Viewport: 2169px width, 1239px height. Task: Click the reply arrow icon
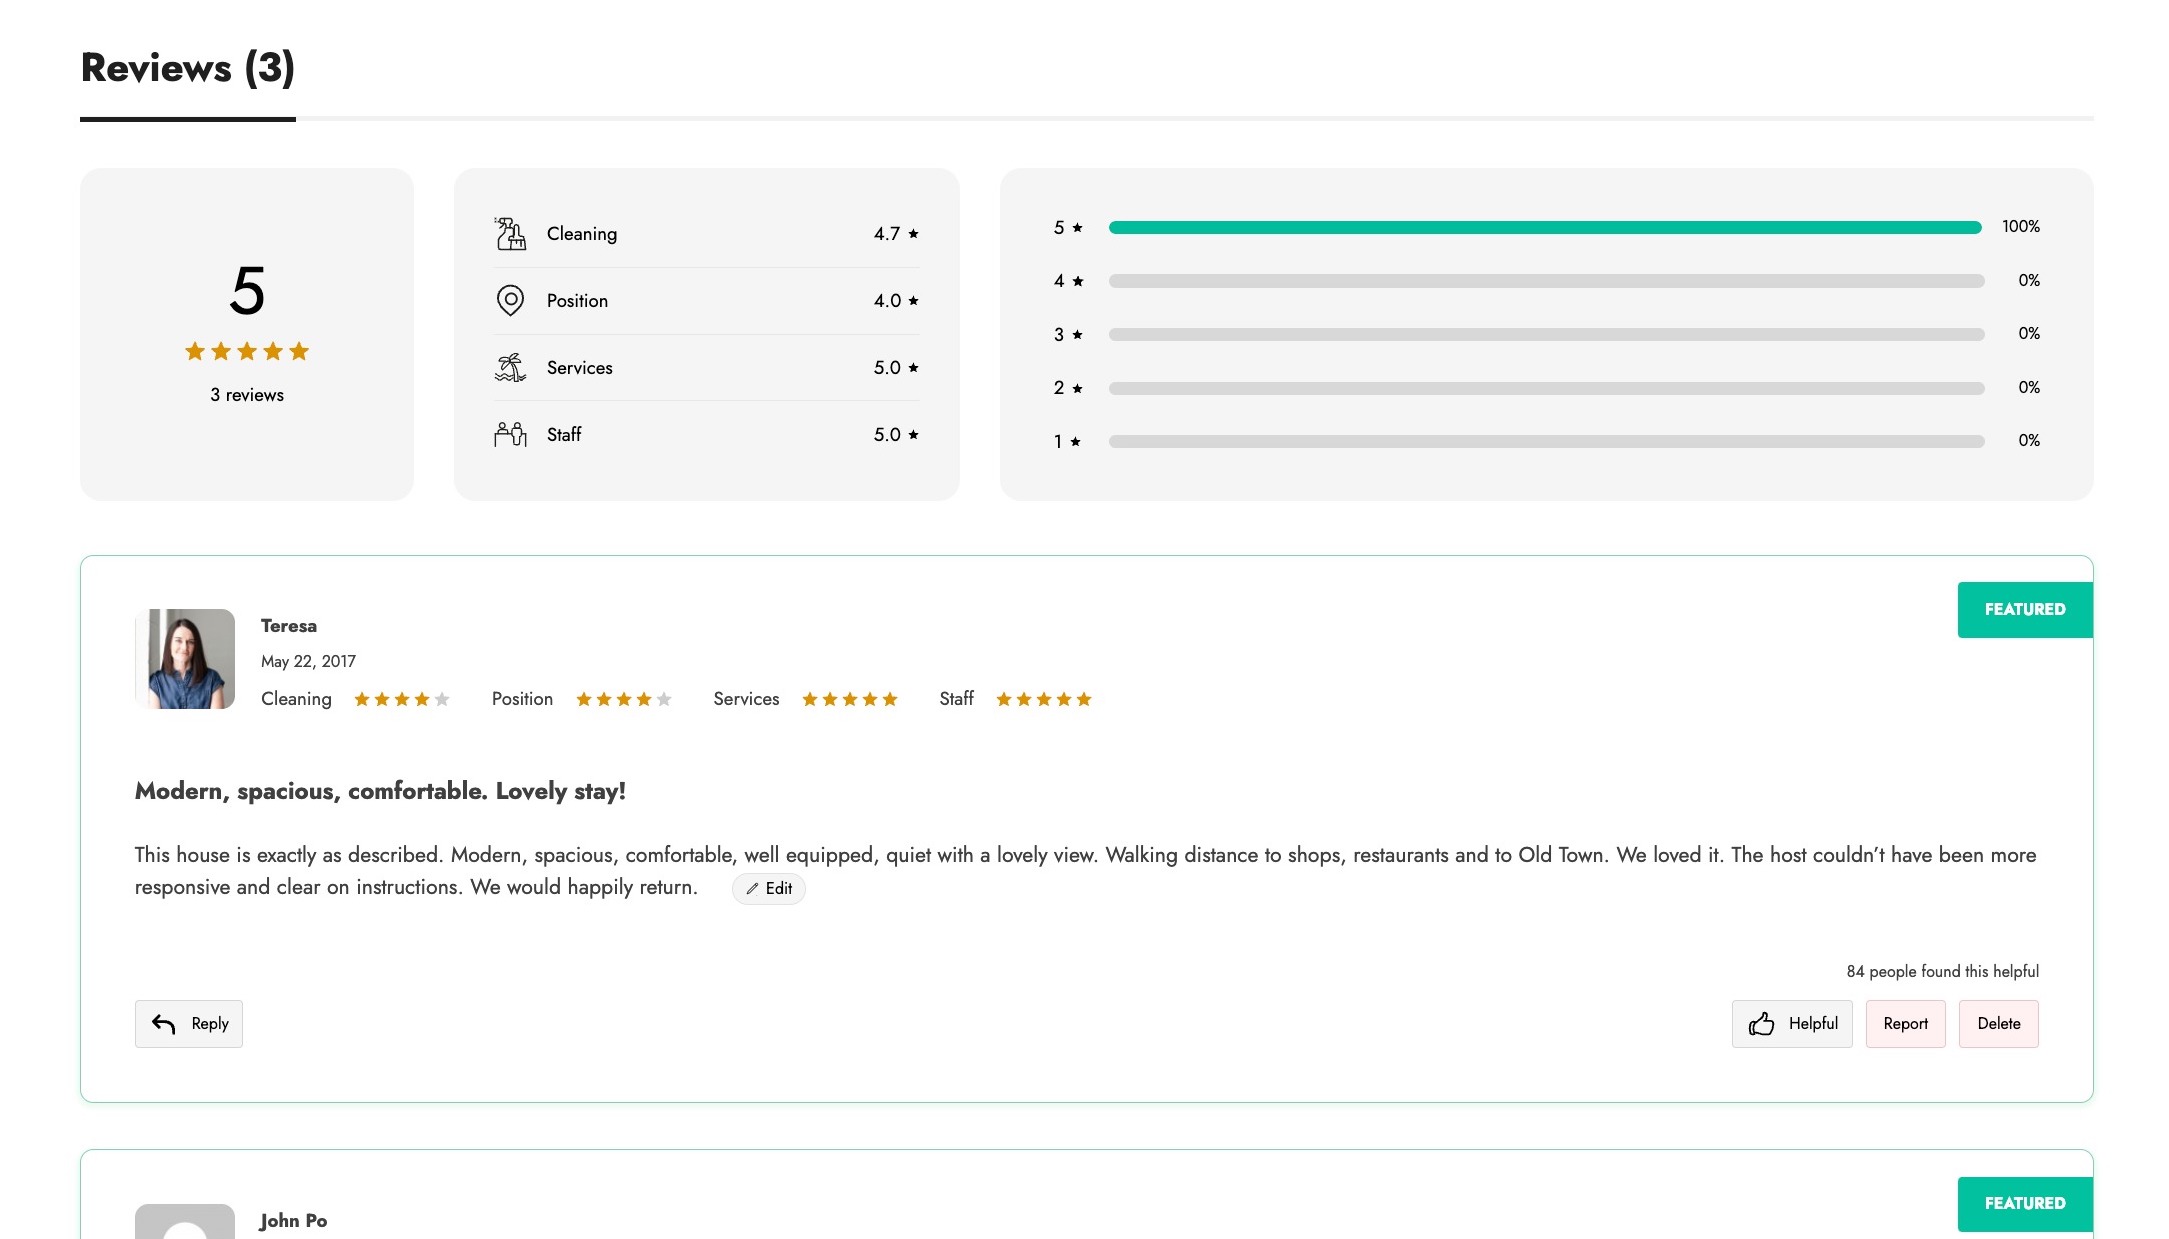click(x=163, y=1023)
